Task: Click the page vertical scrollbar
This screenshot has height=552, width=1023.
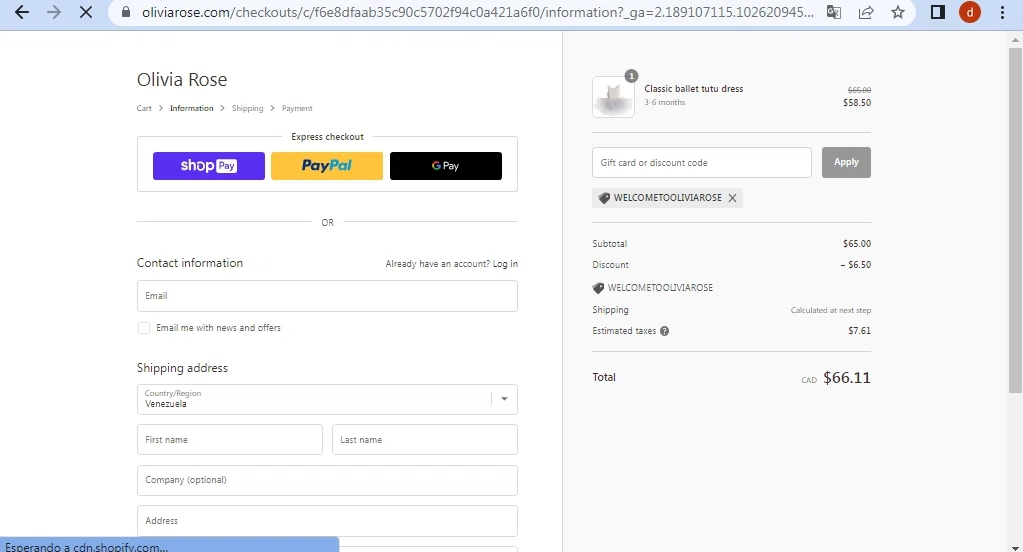Action: 1015,221
